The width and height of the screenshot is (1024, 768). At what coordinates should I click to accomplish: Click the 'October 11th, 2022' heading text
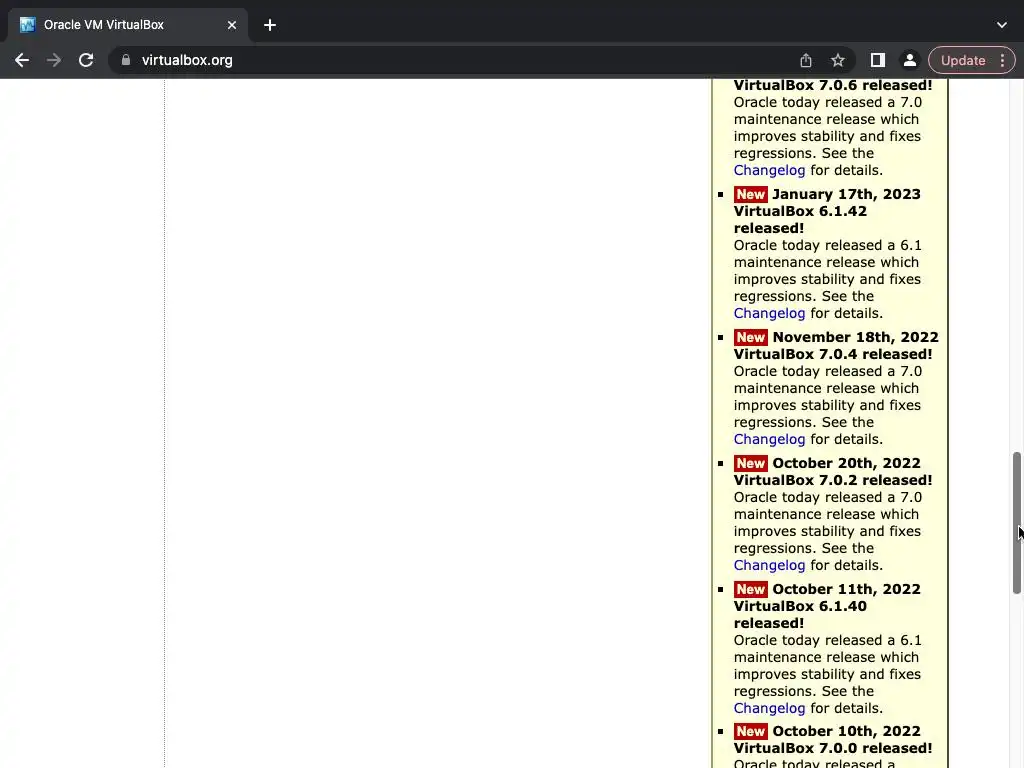(x=846, y=590)
